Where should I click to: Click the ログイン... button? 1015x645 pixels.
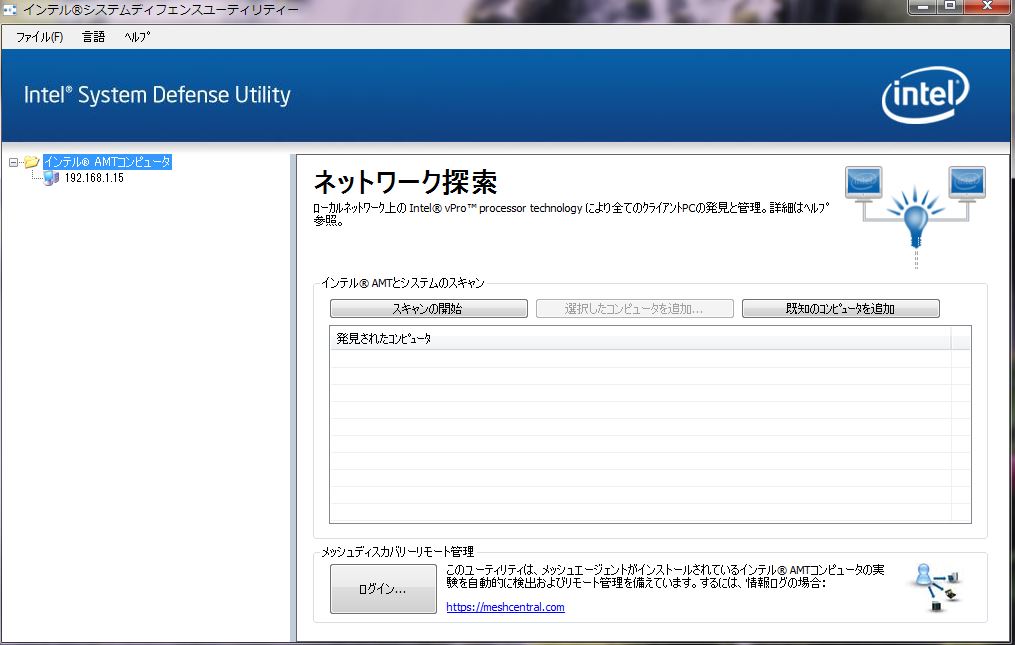pyautogui.click(x=383, y=589)
